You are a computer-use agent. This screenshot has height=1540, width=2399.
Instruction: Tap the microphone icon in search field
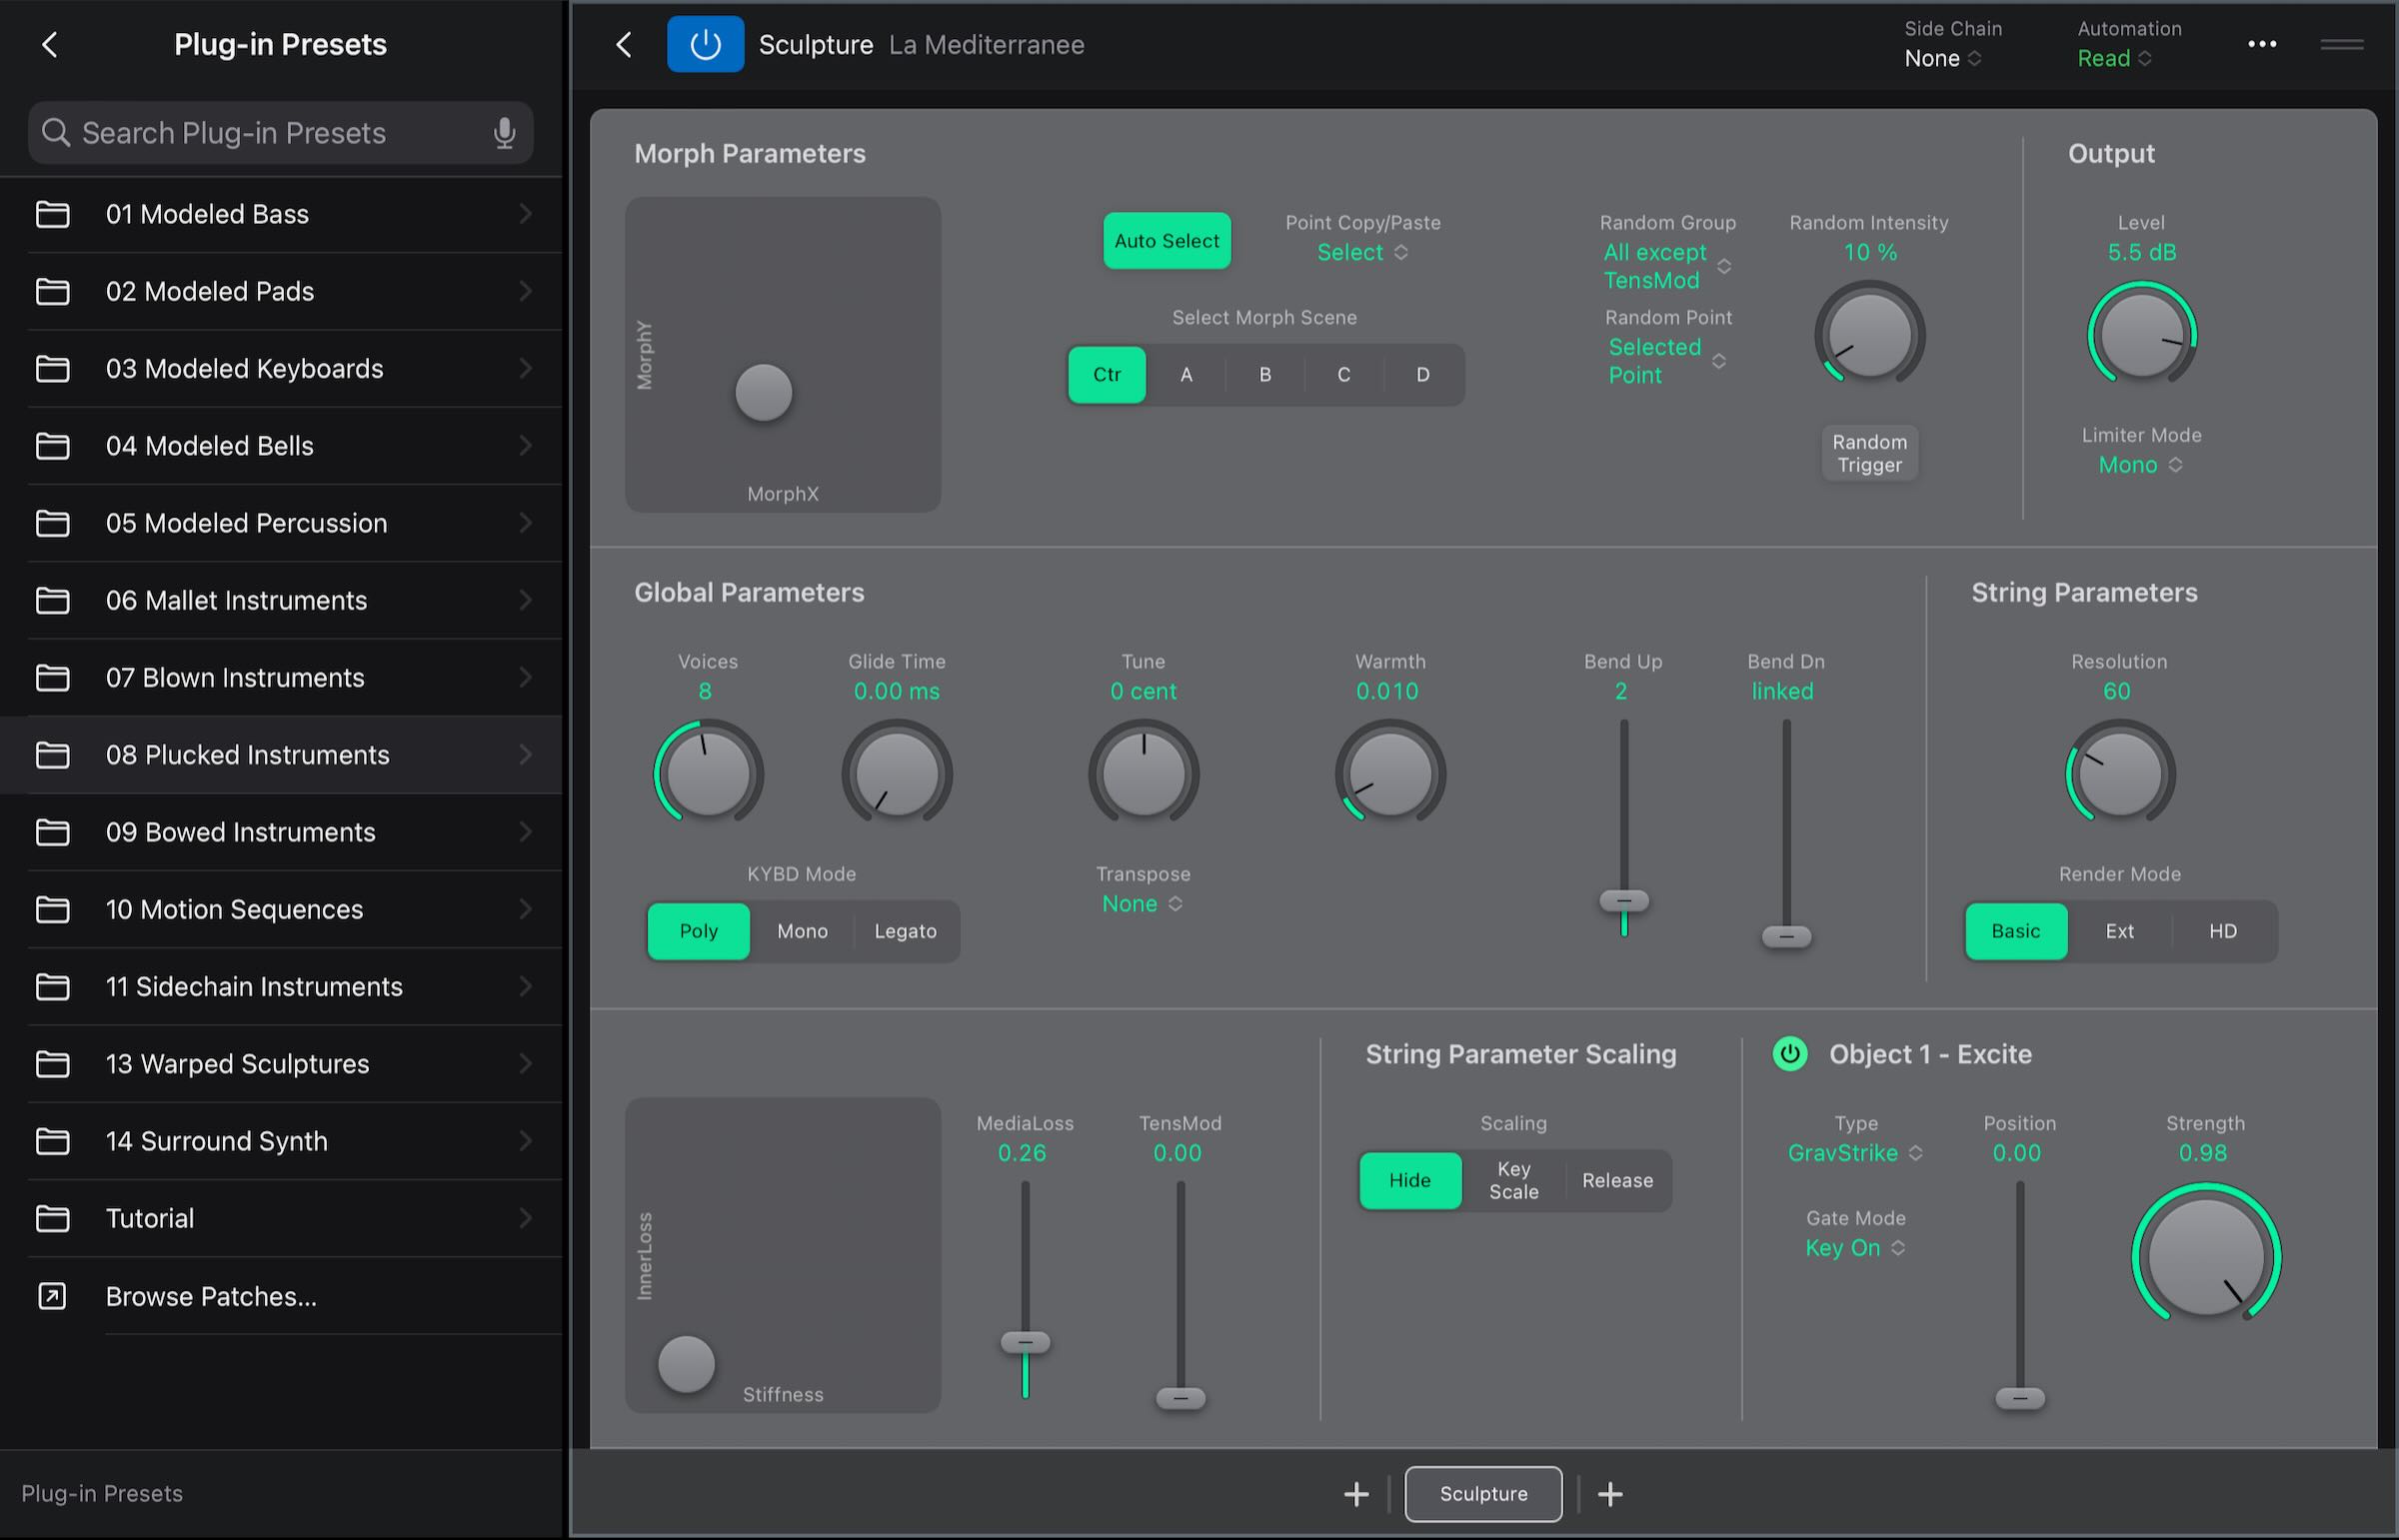pyautogui.click(x=504, y=133)
